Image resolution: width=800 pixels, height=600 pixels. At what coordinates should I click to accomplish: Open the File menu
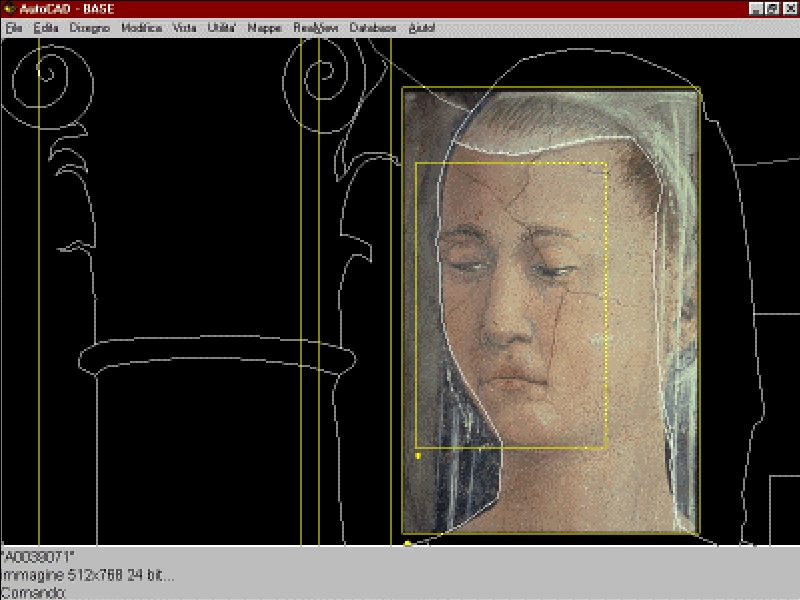14,28
